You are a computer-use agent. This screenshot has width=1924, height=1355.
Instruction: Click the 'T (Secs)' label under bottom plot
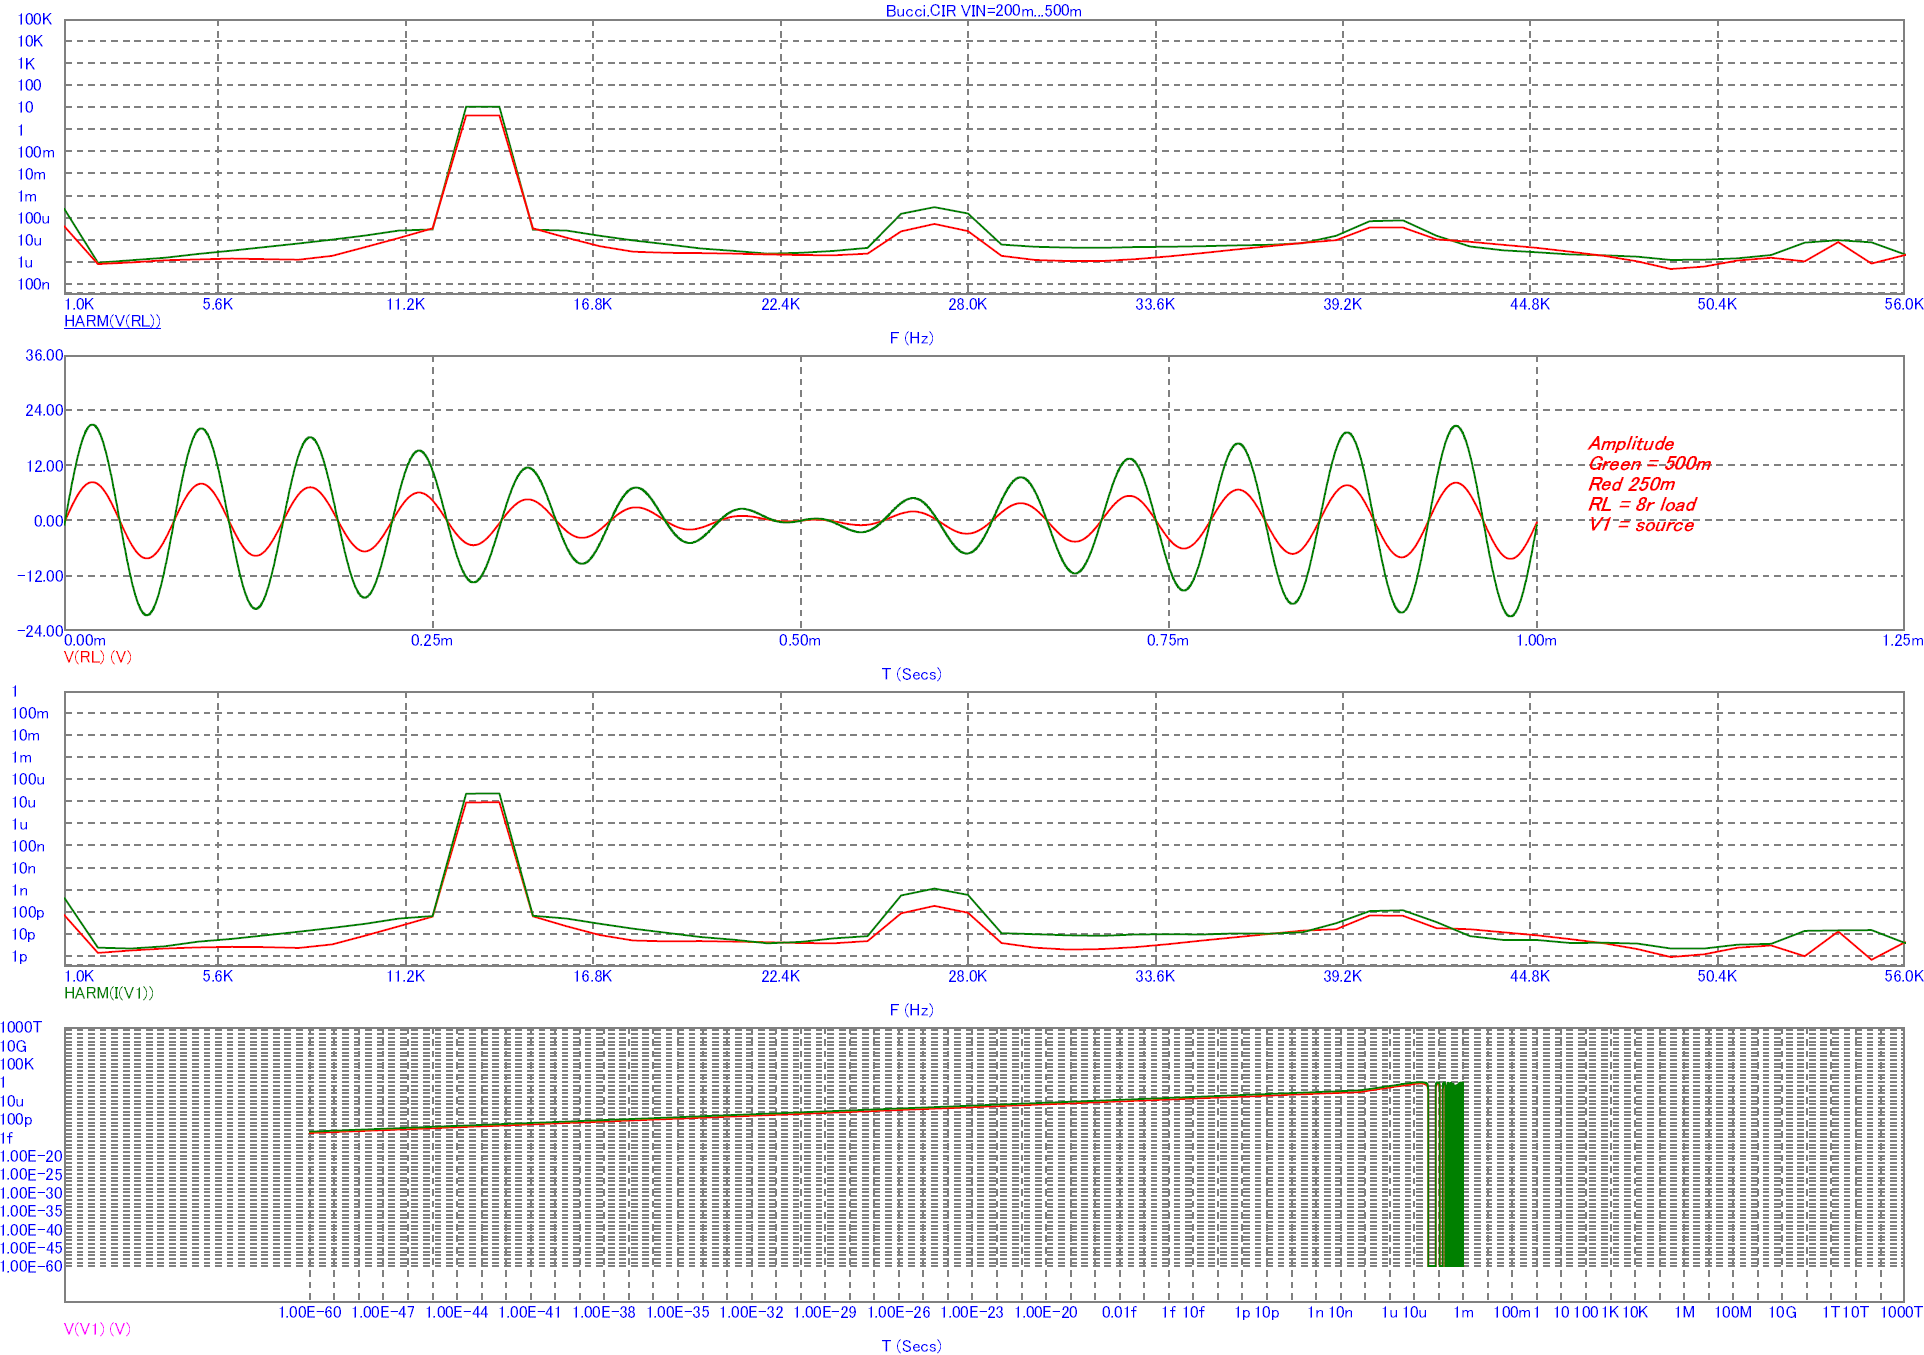[x=912, y=1346]
